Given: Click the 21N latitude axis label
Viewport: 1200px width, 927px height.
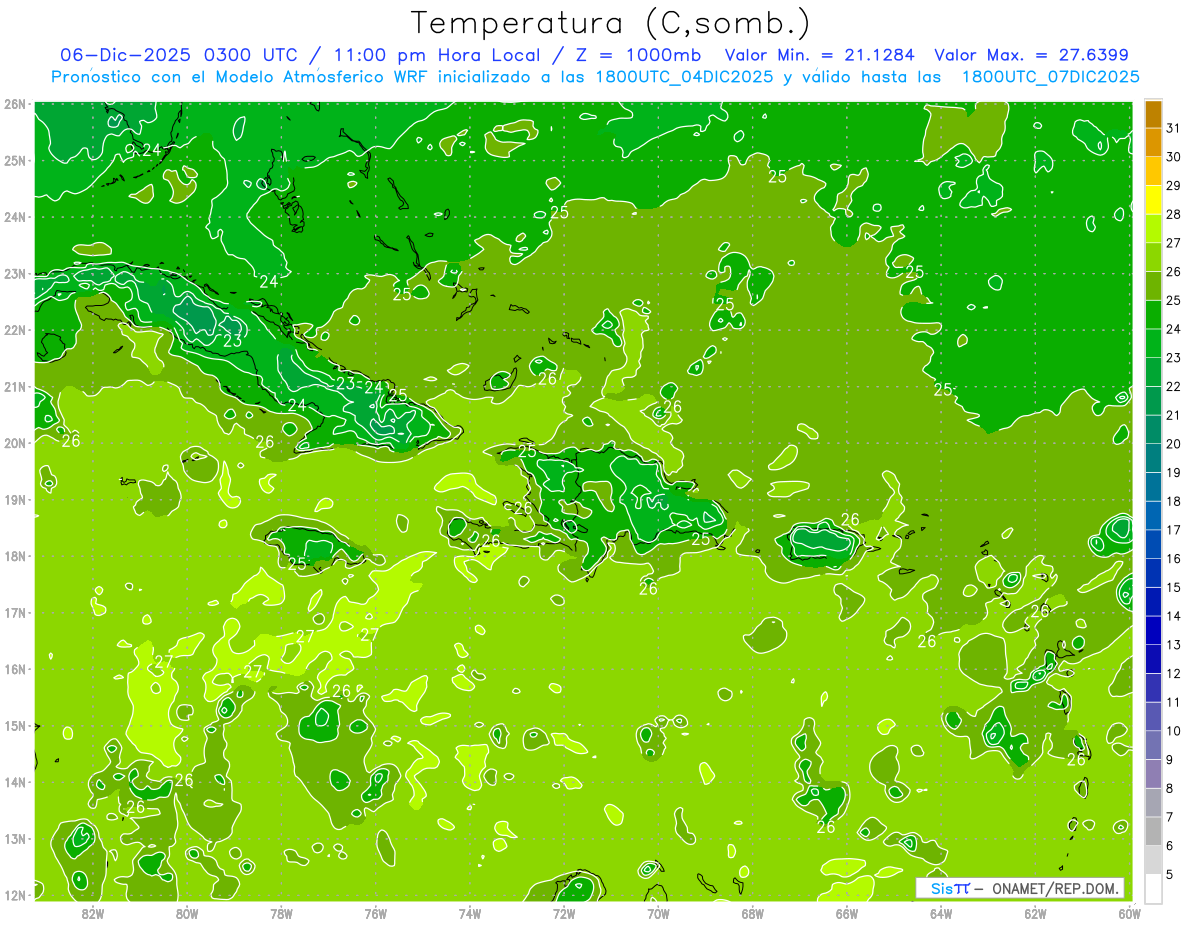Looking at the screenshot, I should pos(14,387).
